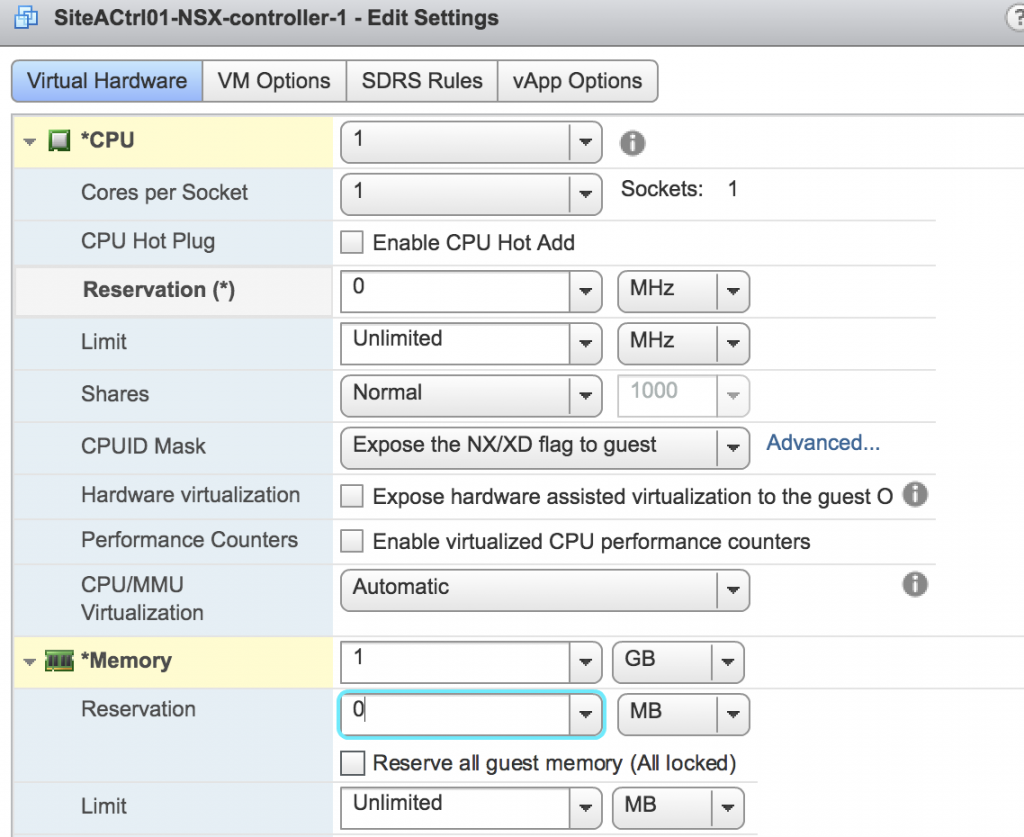
Task: Click into CPU Limit Unlimited field
Action: (455, 343)
